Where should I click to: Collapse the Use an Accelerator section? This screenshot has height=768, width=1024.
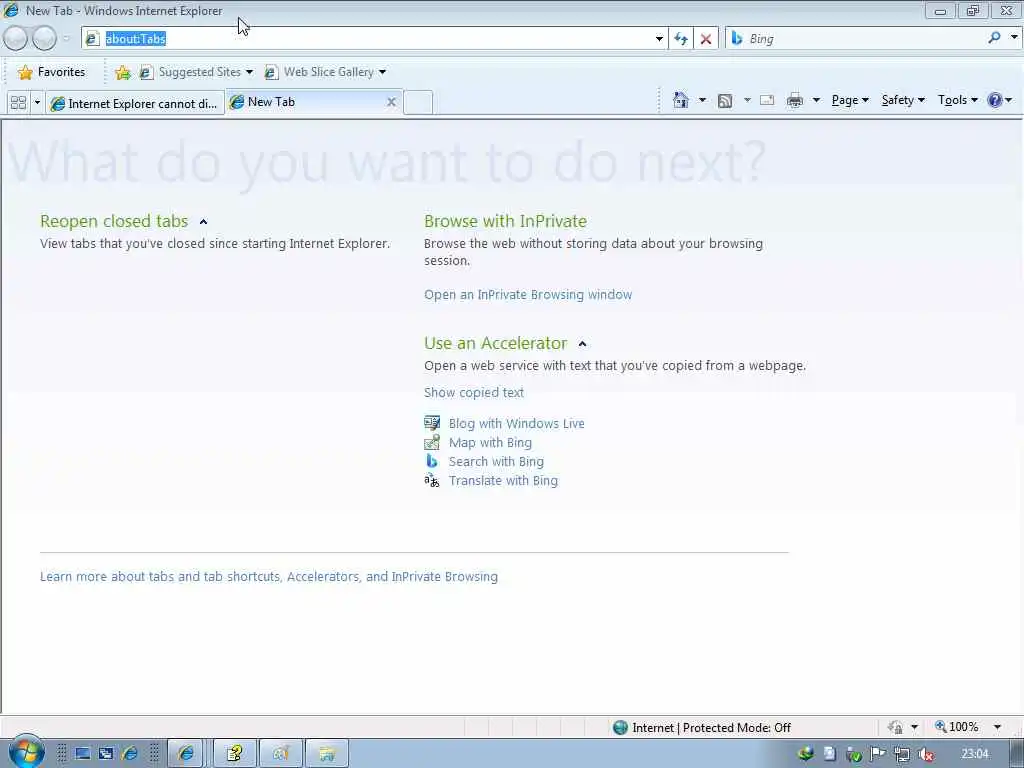point(583,344)
